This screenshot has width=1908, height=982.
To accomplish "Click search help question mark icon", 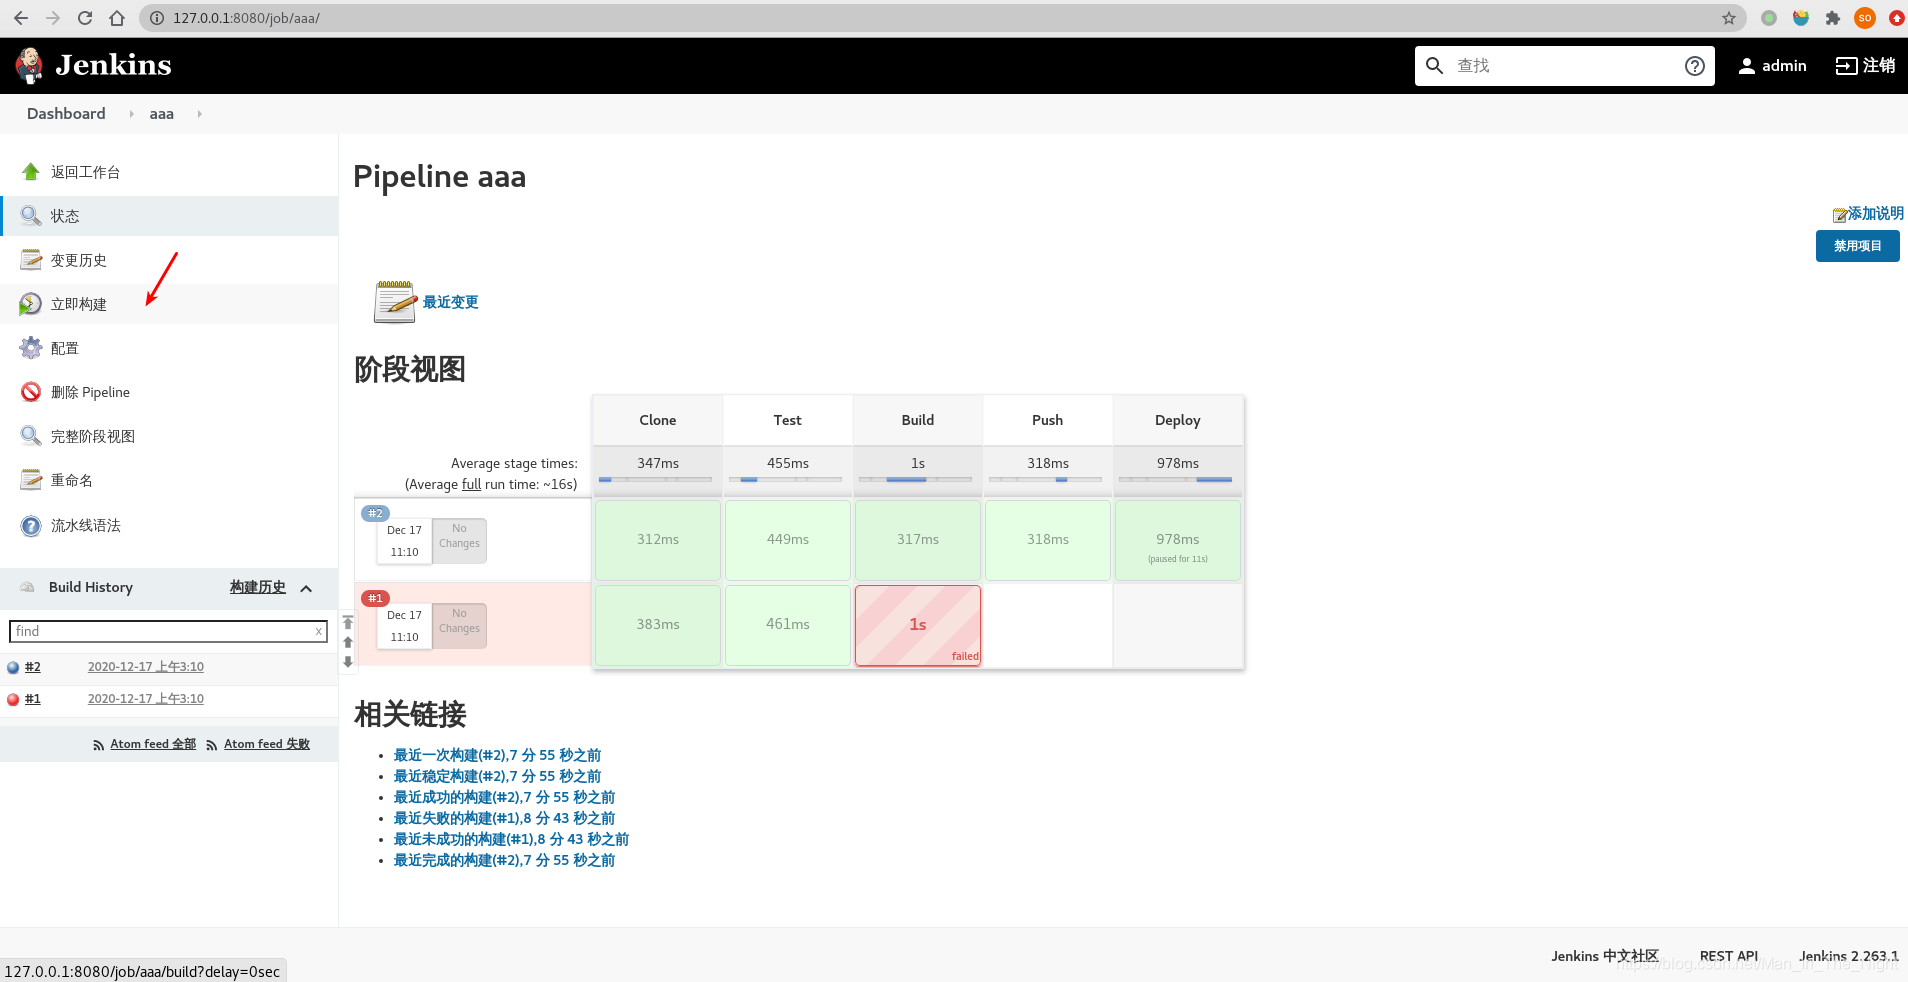I will tap(1695, 66).
